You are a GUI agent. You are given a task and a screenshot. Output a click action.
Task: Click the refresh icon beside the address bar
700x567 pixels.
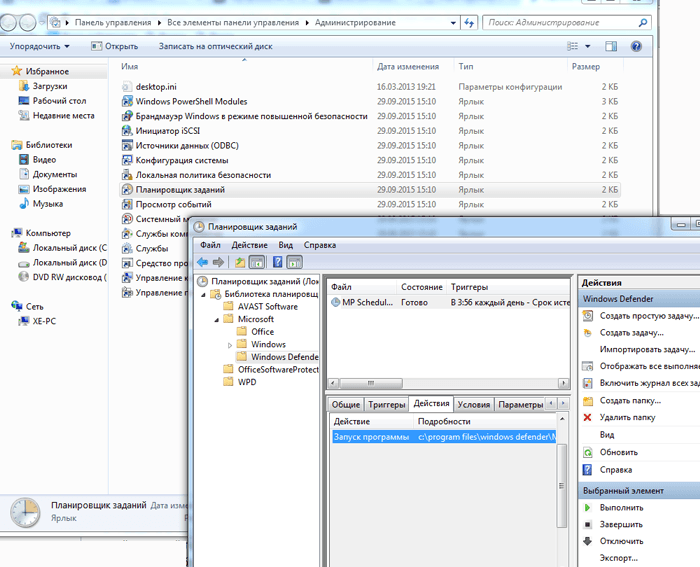point(469,22)
